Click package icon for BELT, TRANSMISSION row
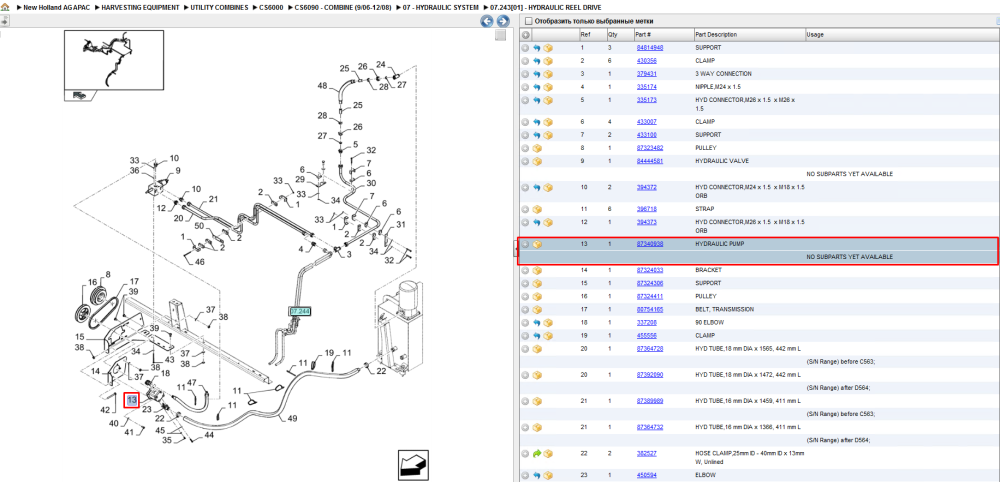This screenshot has height=482, width=1000. click(x=537, y=309)
